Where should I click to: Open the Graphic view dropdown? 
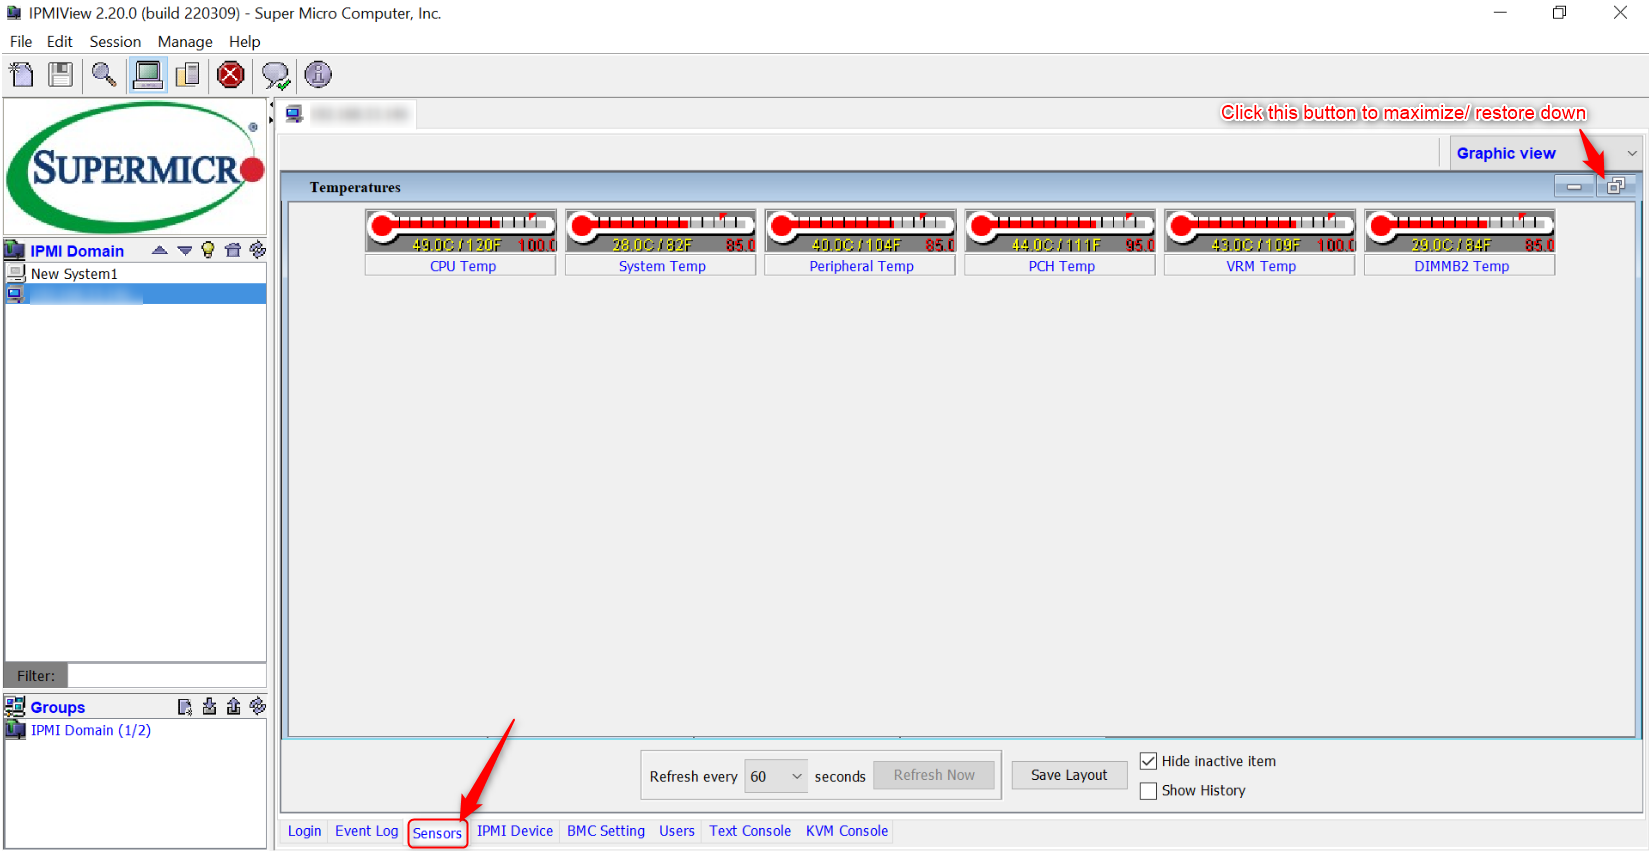pyautogui.click(x=1546, y=153)
